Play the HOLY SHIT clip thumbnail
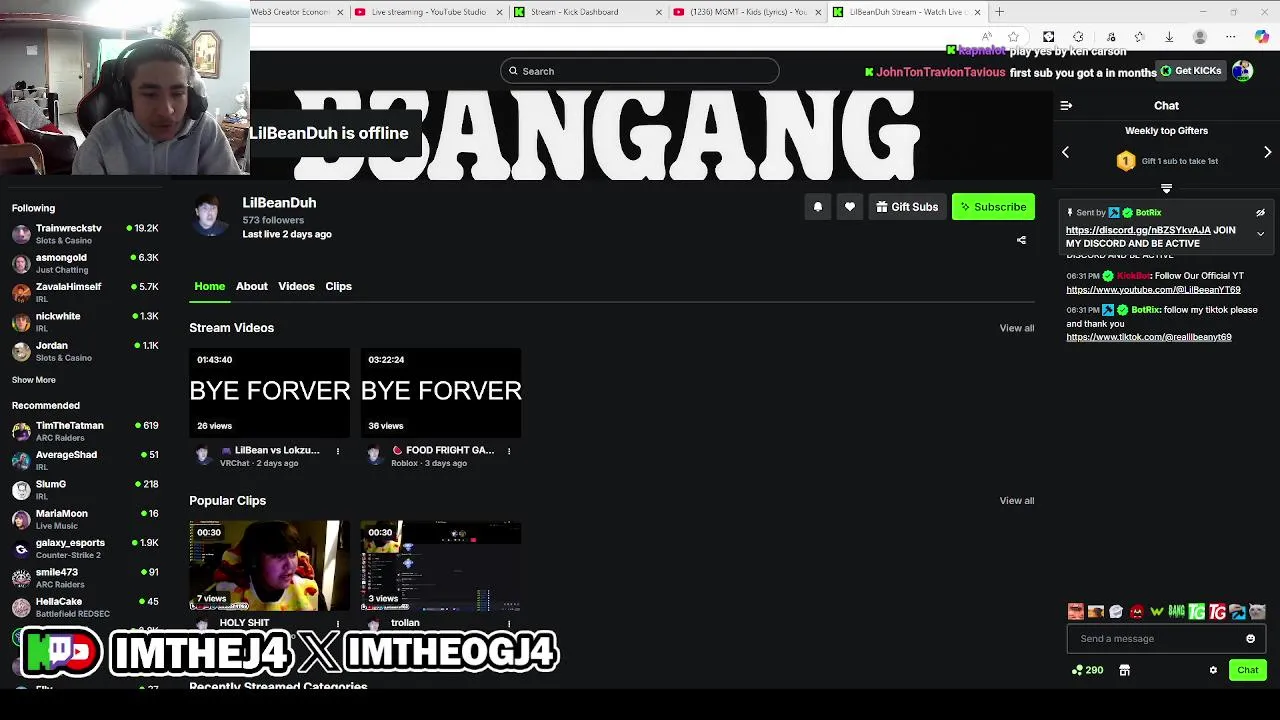The width and height of the screenshot is (1280, 720). coord(270,565)
